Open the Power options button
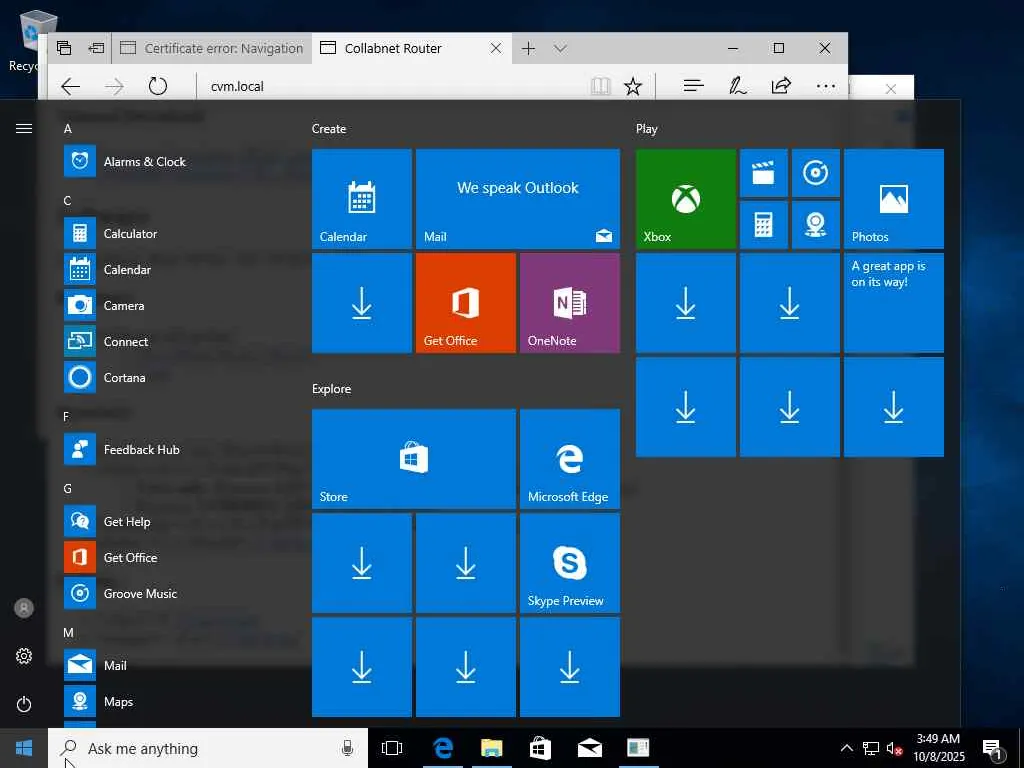Viewport: 1024px width, 768px height. click(x=24, y=704)
